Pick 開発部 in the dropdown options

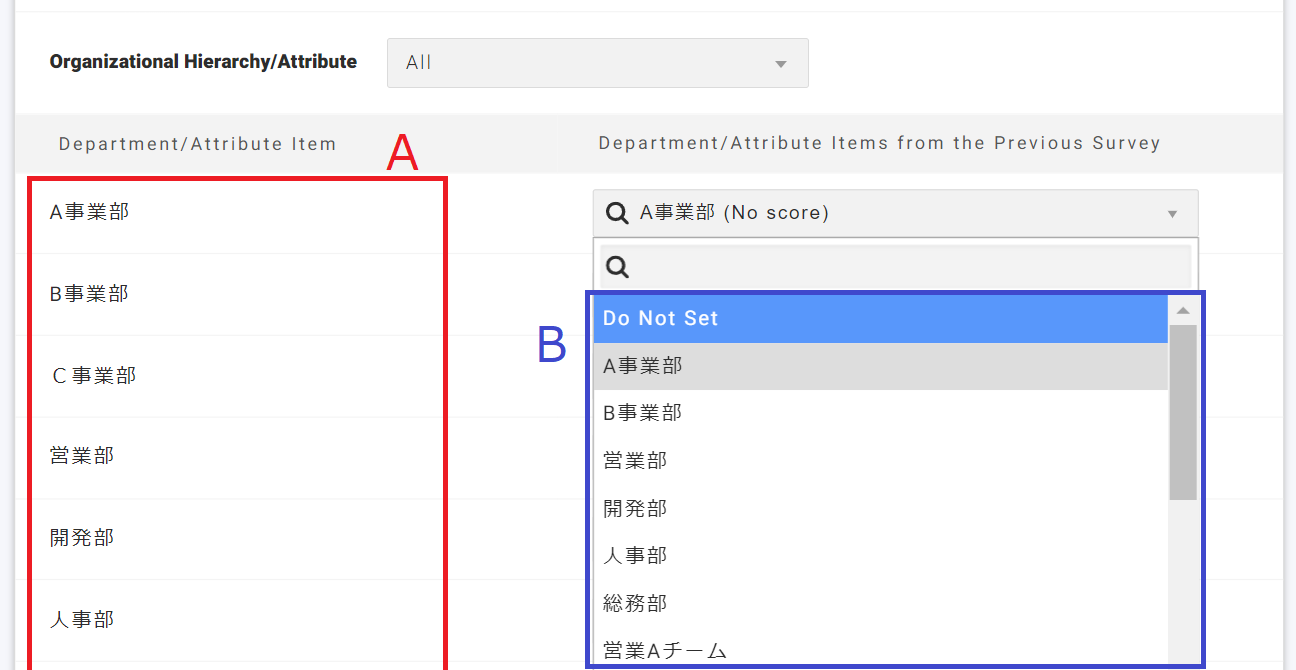pos(880,508)
